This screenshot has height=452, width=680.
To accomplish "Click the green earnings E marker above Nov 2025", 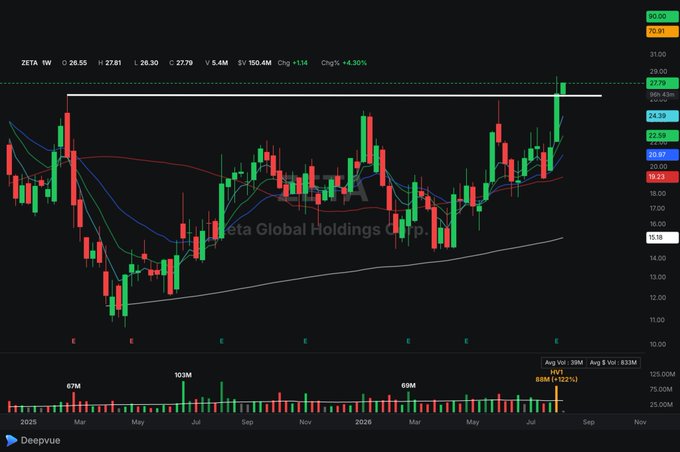I will click(x=305, y=341).
